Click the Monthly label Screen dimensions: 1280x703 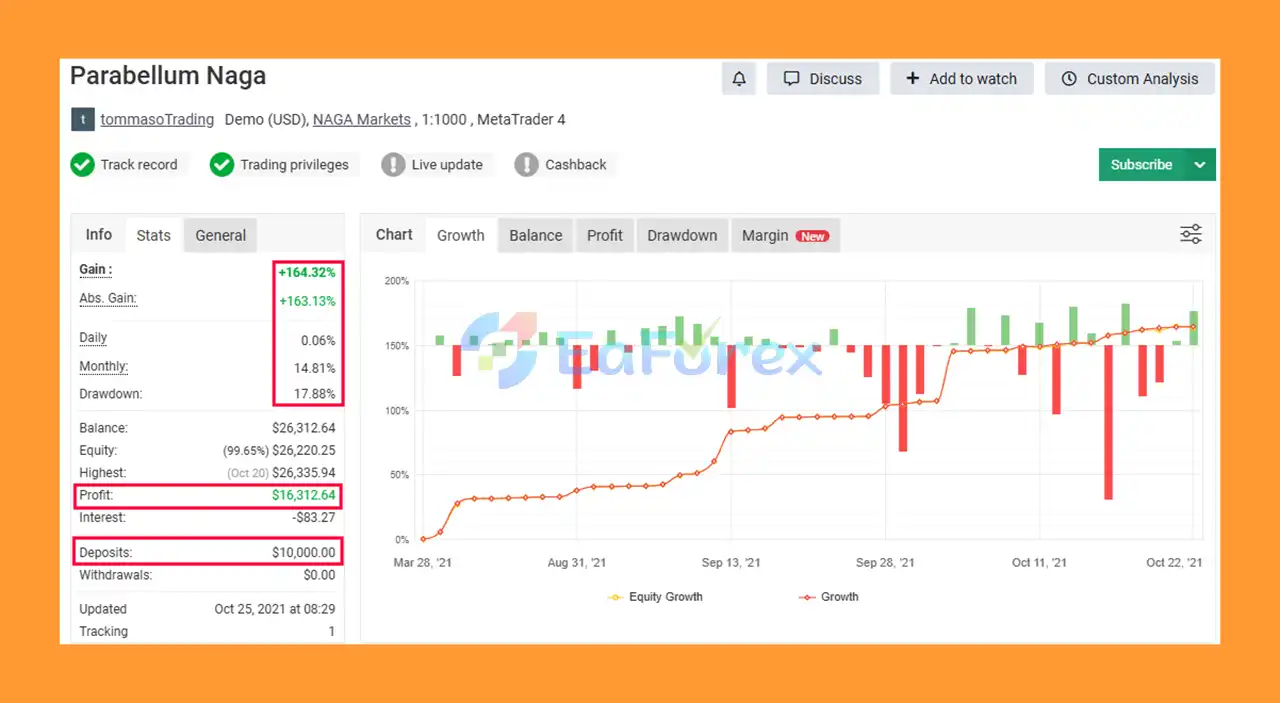coord(103,366)
